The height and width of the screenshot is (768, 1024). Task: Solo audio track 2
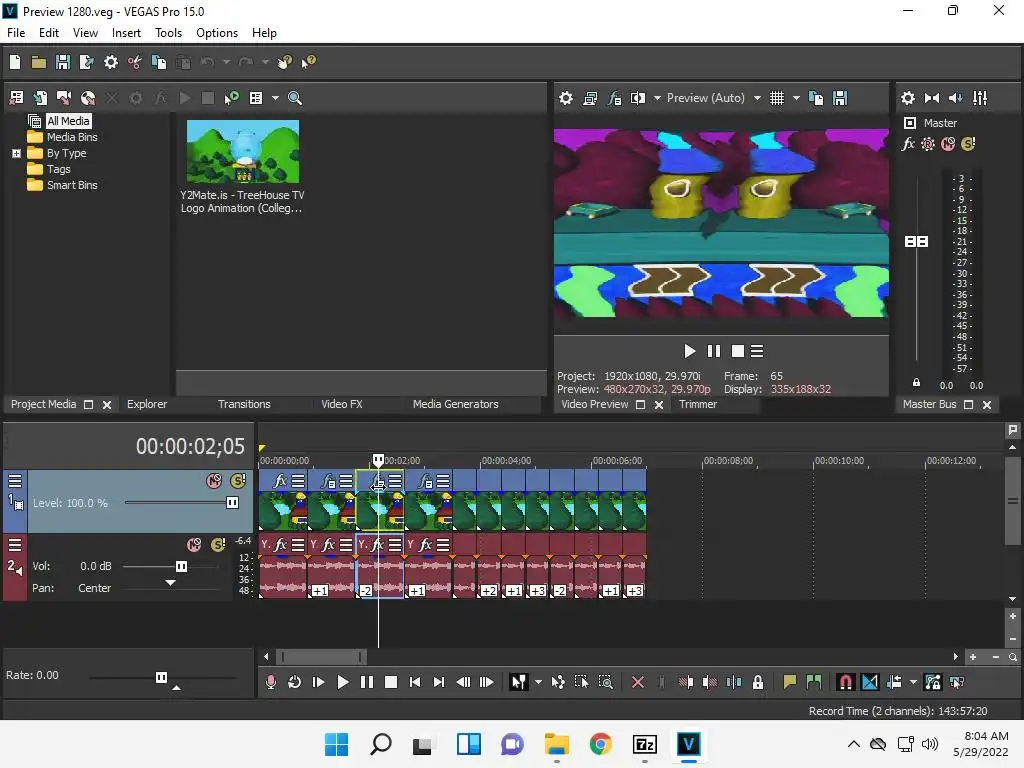218,545
